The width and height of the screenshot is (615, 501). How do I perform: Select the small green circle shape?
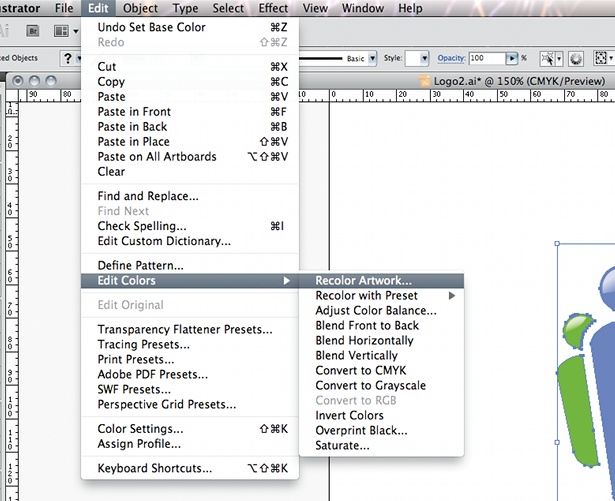(577, 331)
